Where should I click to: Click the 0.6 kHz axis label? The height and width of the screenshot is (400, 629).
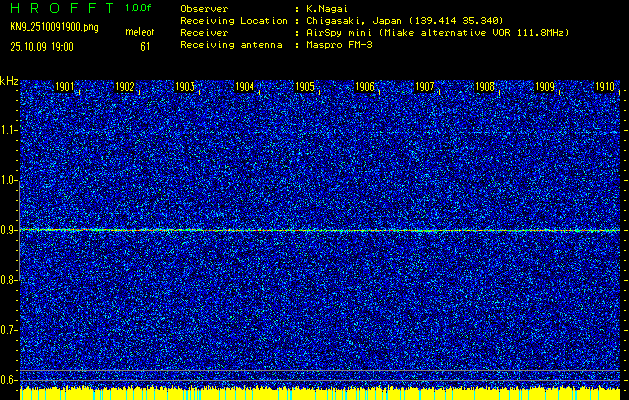[x=9, y=379]
